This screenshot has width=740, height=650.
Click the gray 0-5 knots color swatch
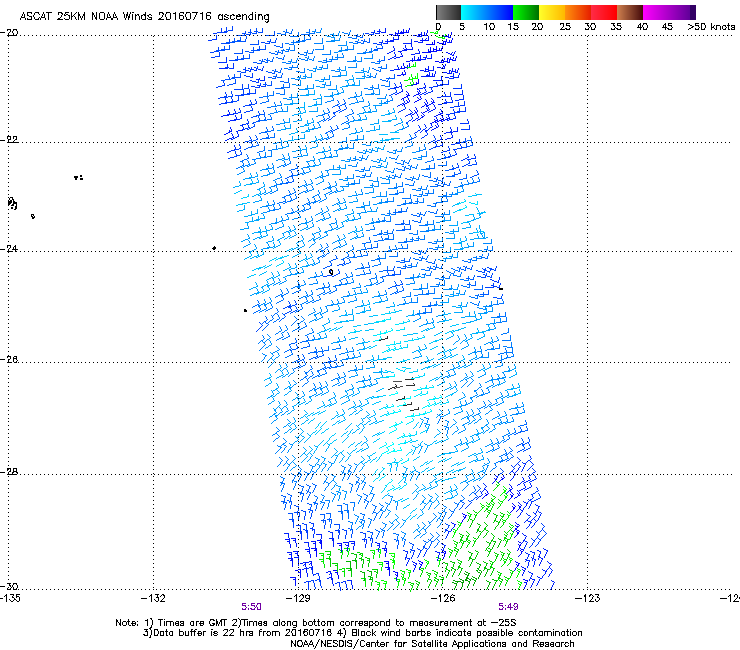[448, 12]
